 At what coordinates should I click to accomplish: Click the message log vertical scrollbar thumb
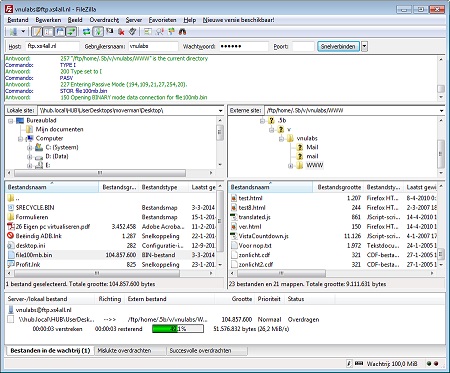pos(441,89)
